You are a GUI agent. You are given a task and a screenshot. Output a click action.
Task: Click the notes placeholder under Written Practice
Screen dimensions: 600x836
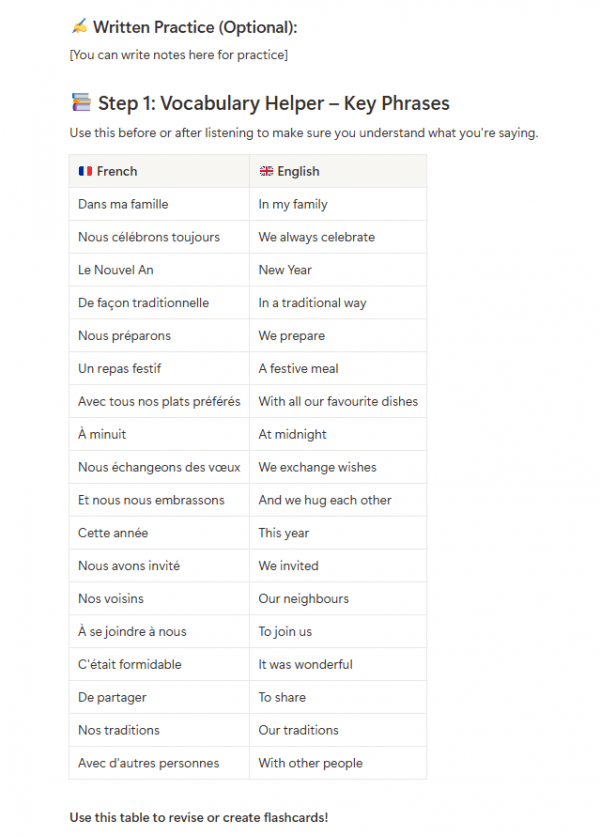(x=179, y=55)
